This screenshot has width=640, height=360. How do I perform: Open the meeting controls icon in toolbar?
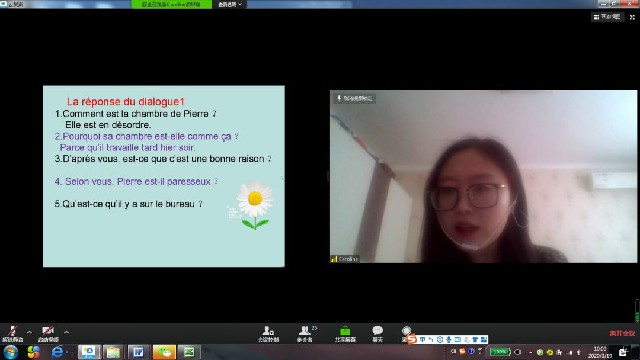268,333
